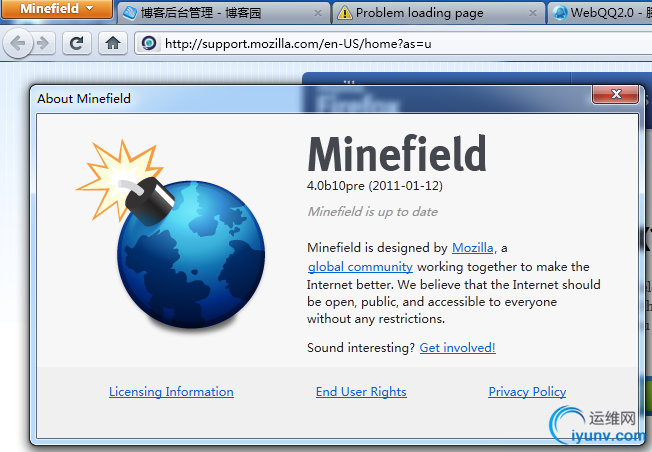Reload the page with the refresh icon

77,43
